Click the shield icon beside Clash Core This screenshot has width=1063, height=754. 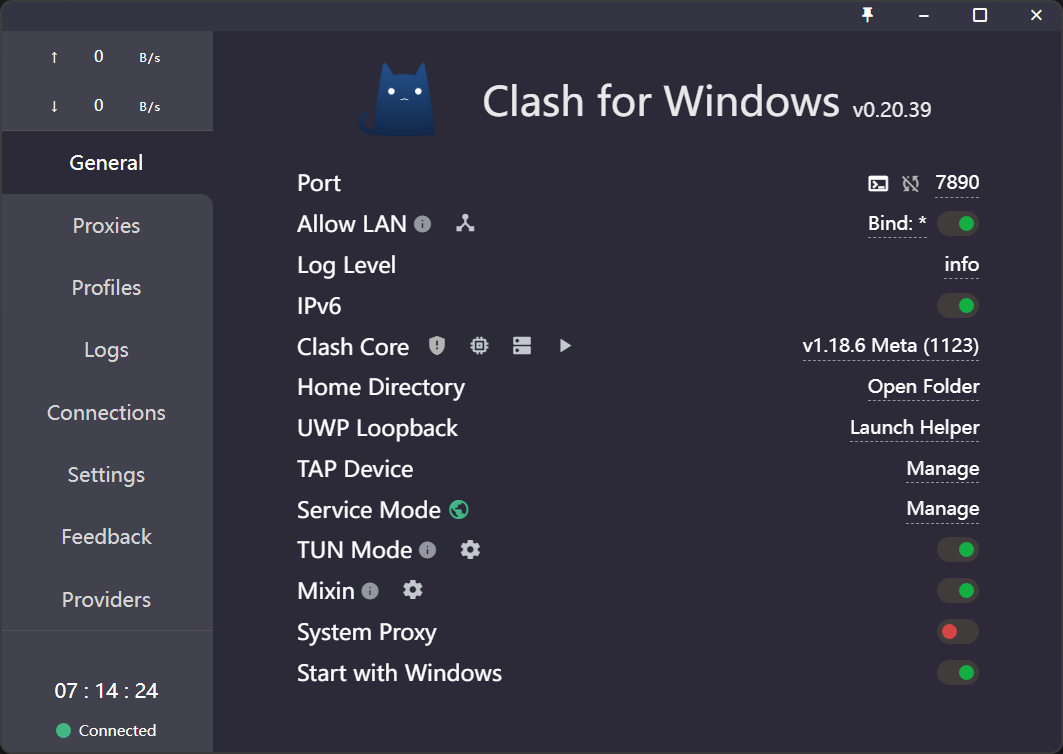click(437, 346)
